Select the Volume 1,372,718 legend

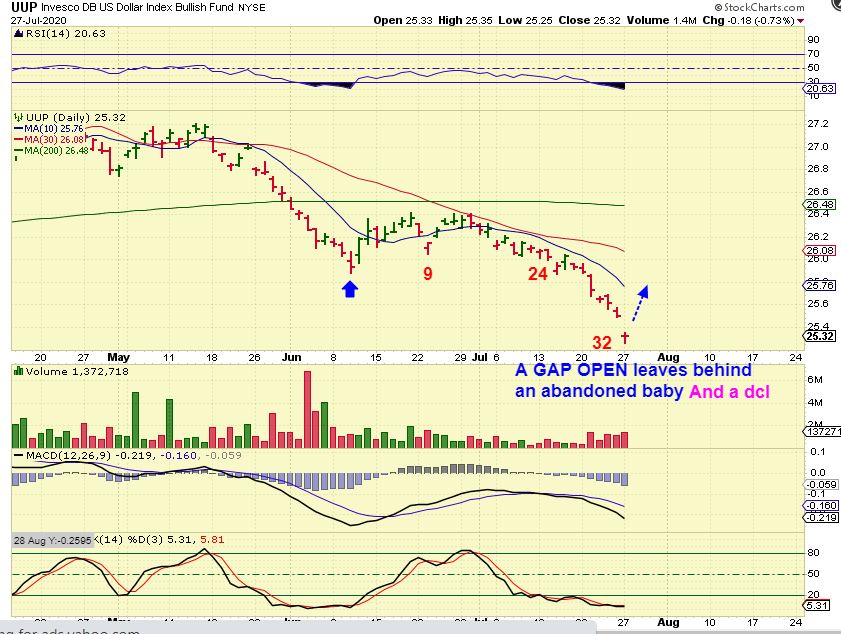click(x=77, y=371)
